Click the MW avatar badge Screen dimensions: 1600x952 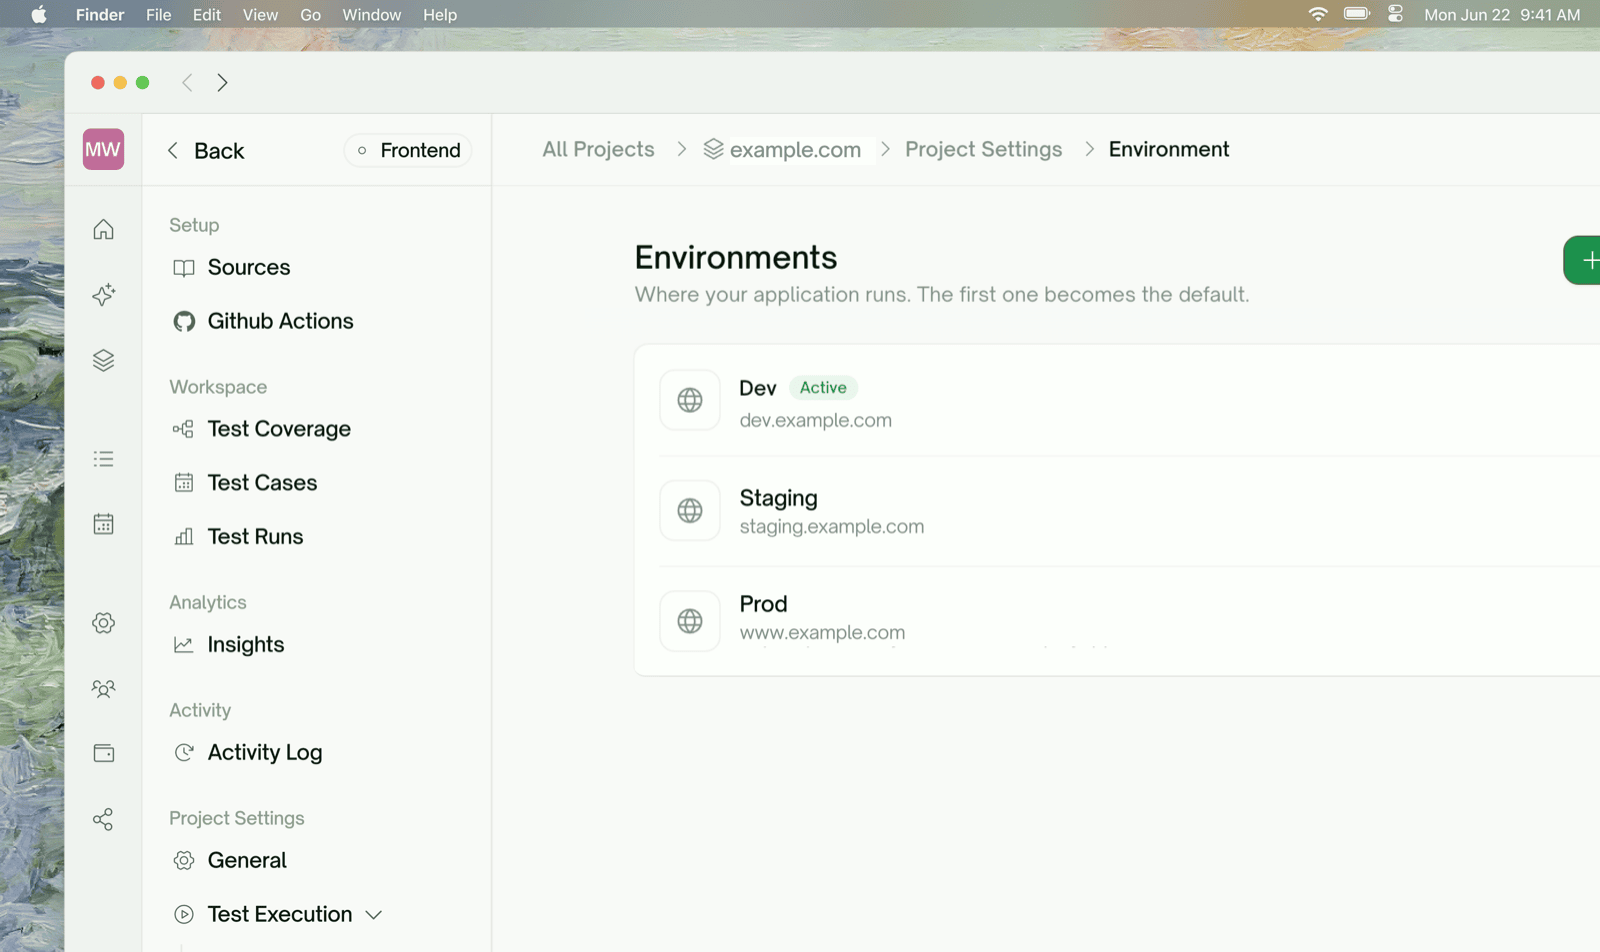(x=103, y=149)
